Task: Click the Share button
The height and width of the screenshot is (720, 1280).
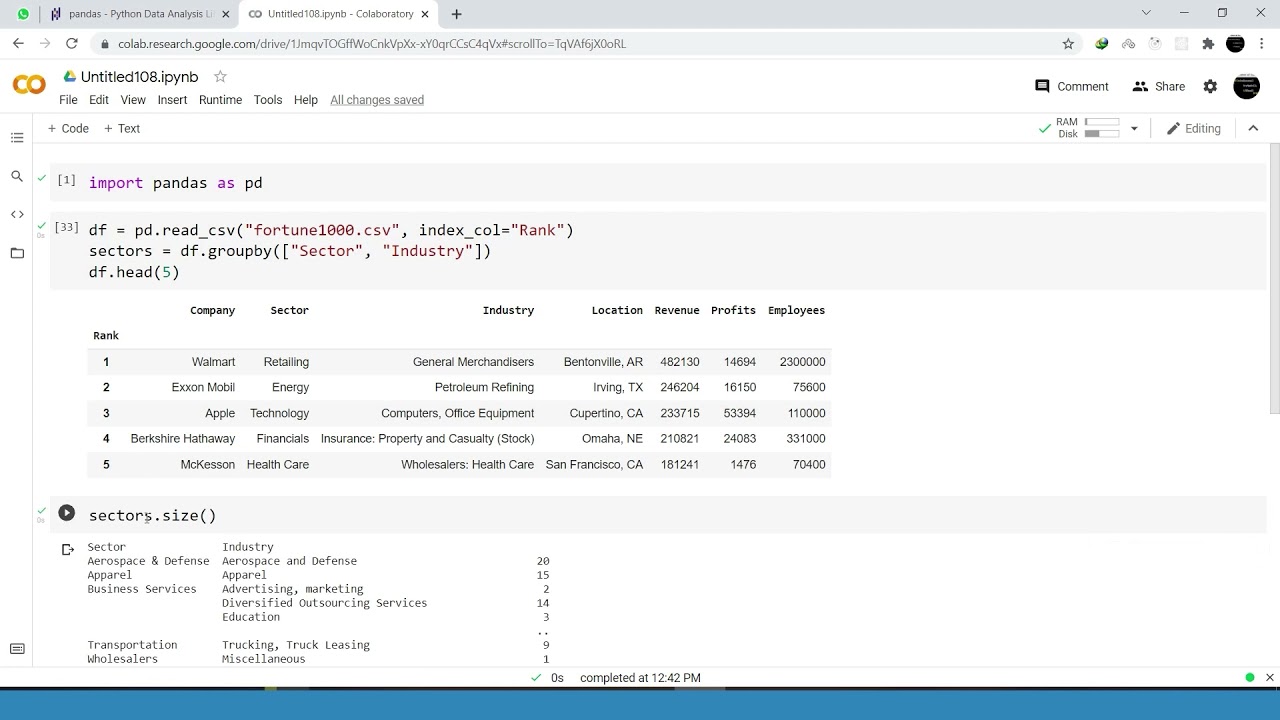Action: pos(1159,87)
